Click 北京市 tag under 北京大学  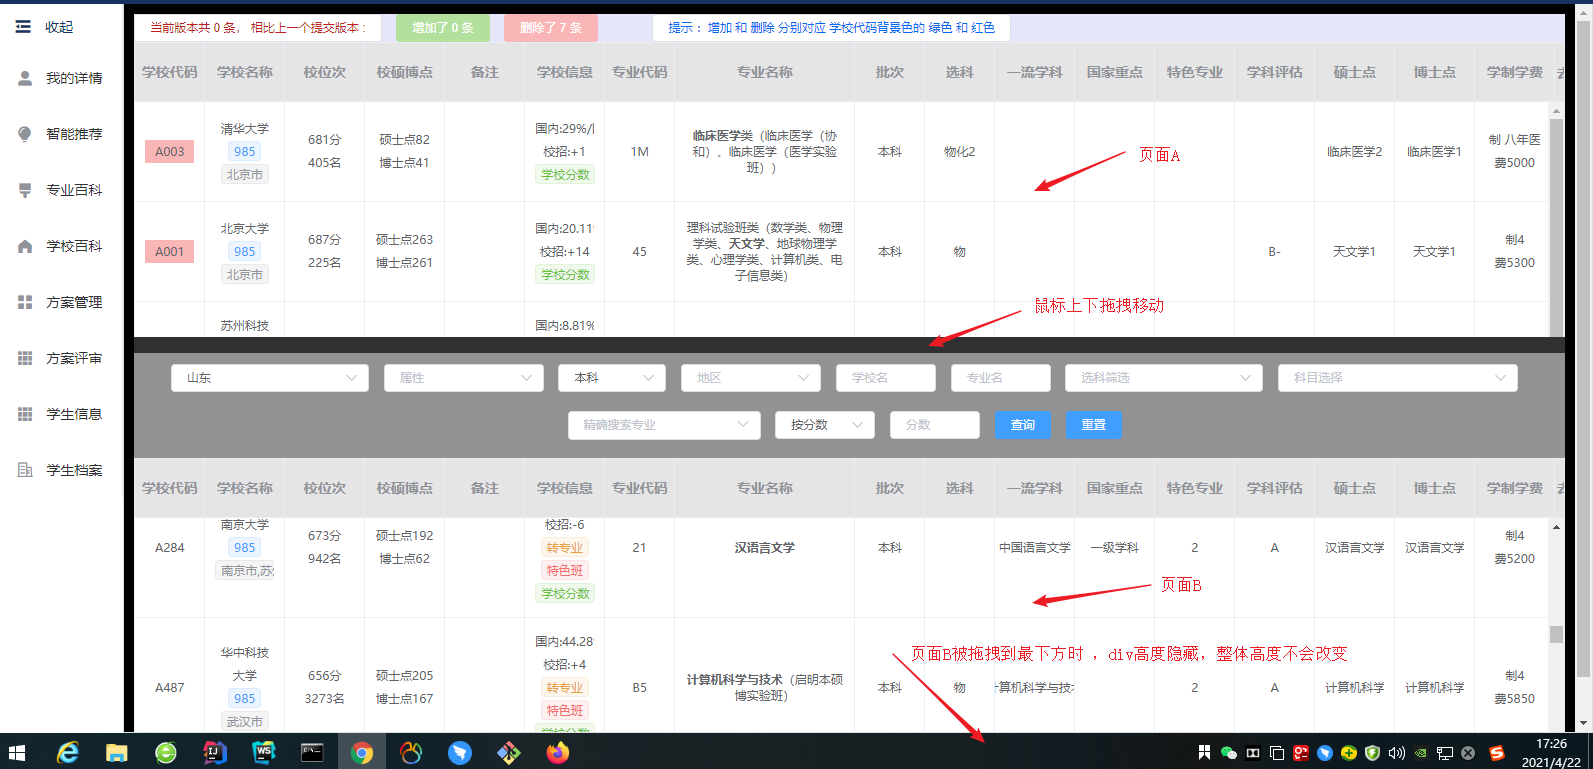click(245, 275)
